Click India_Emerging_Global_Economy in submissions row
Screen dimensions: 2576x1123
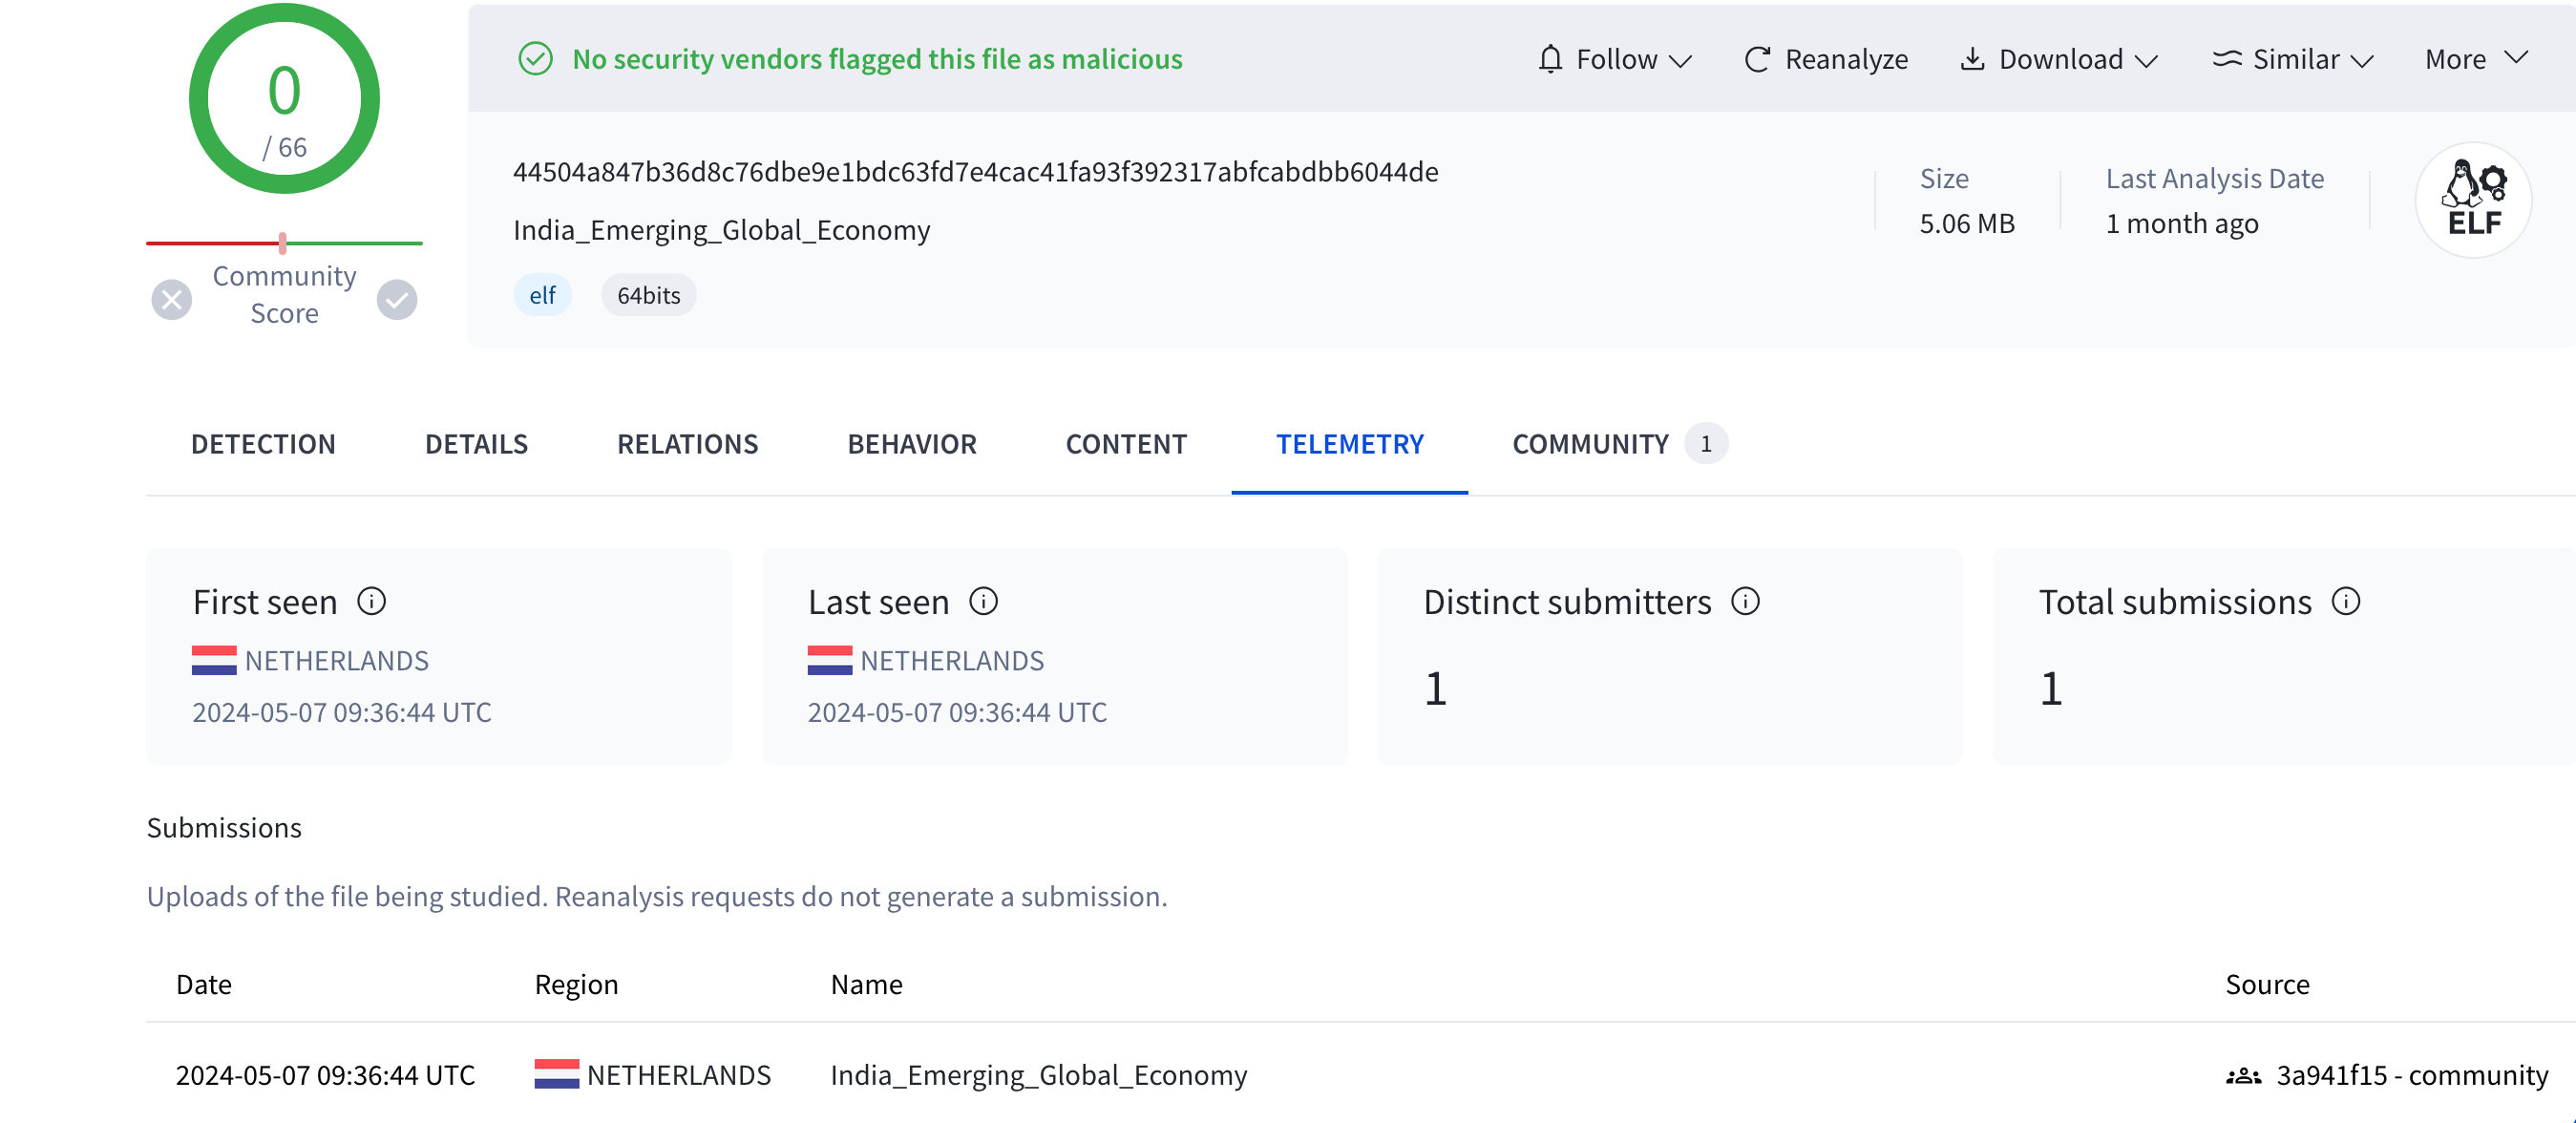pyautogui.click(x=1038, y=1075)
